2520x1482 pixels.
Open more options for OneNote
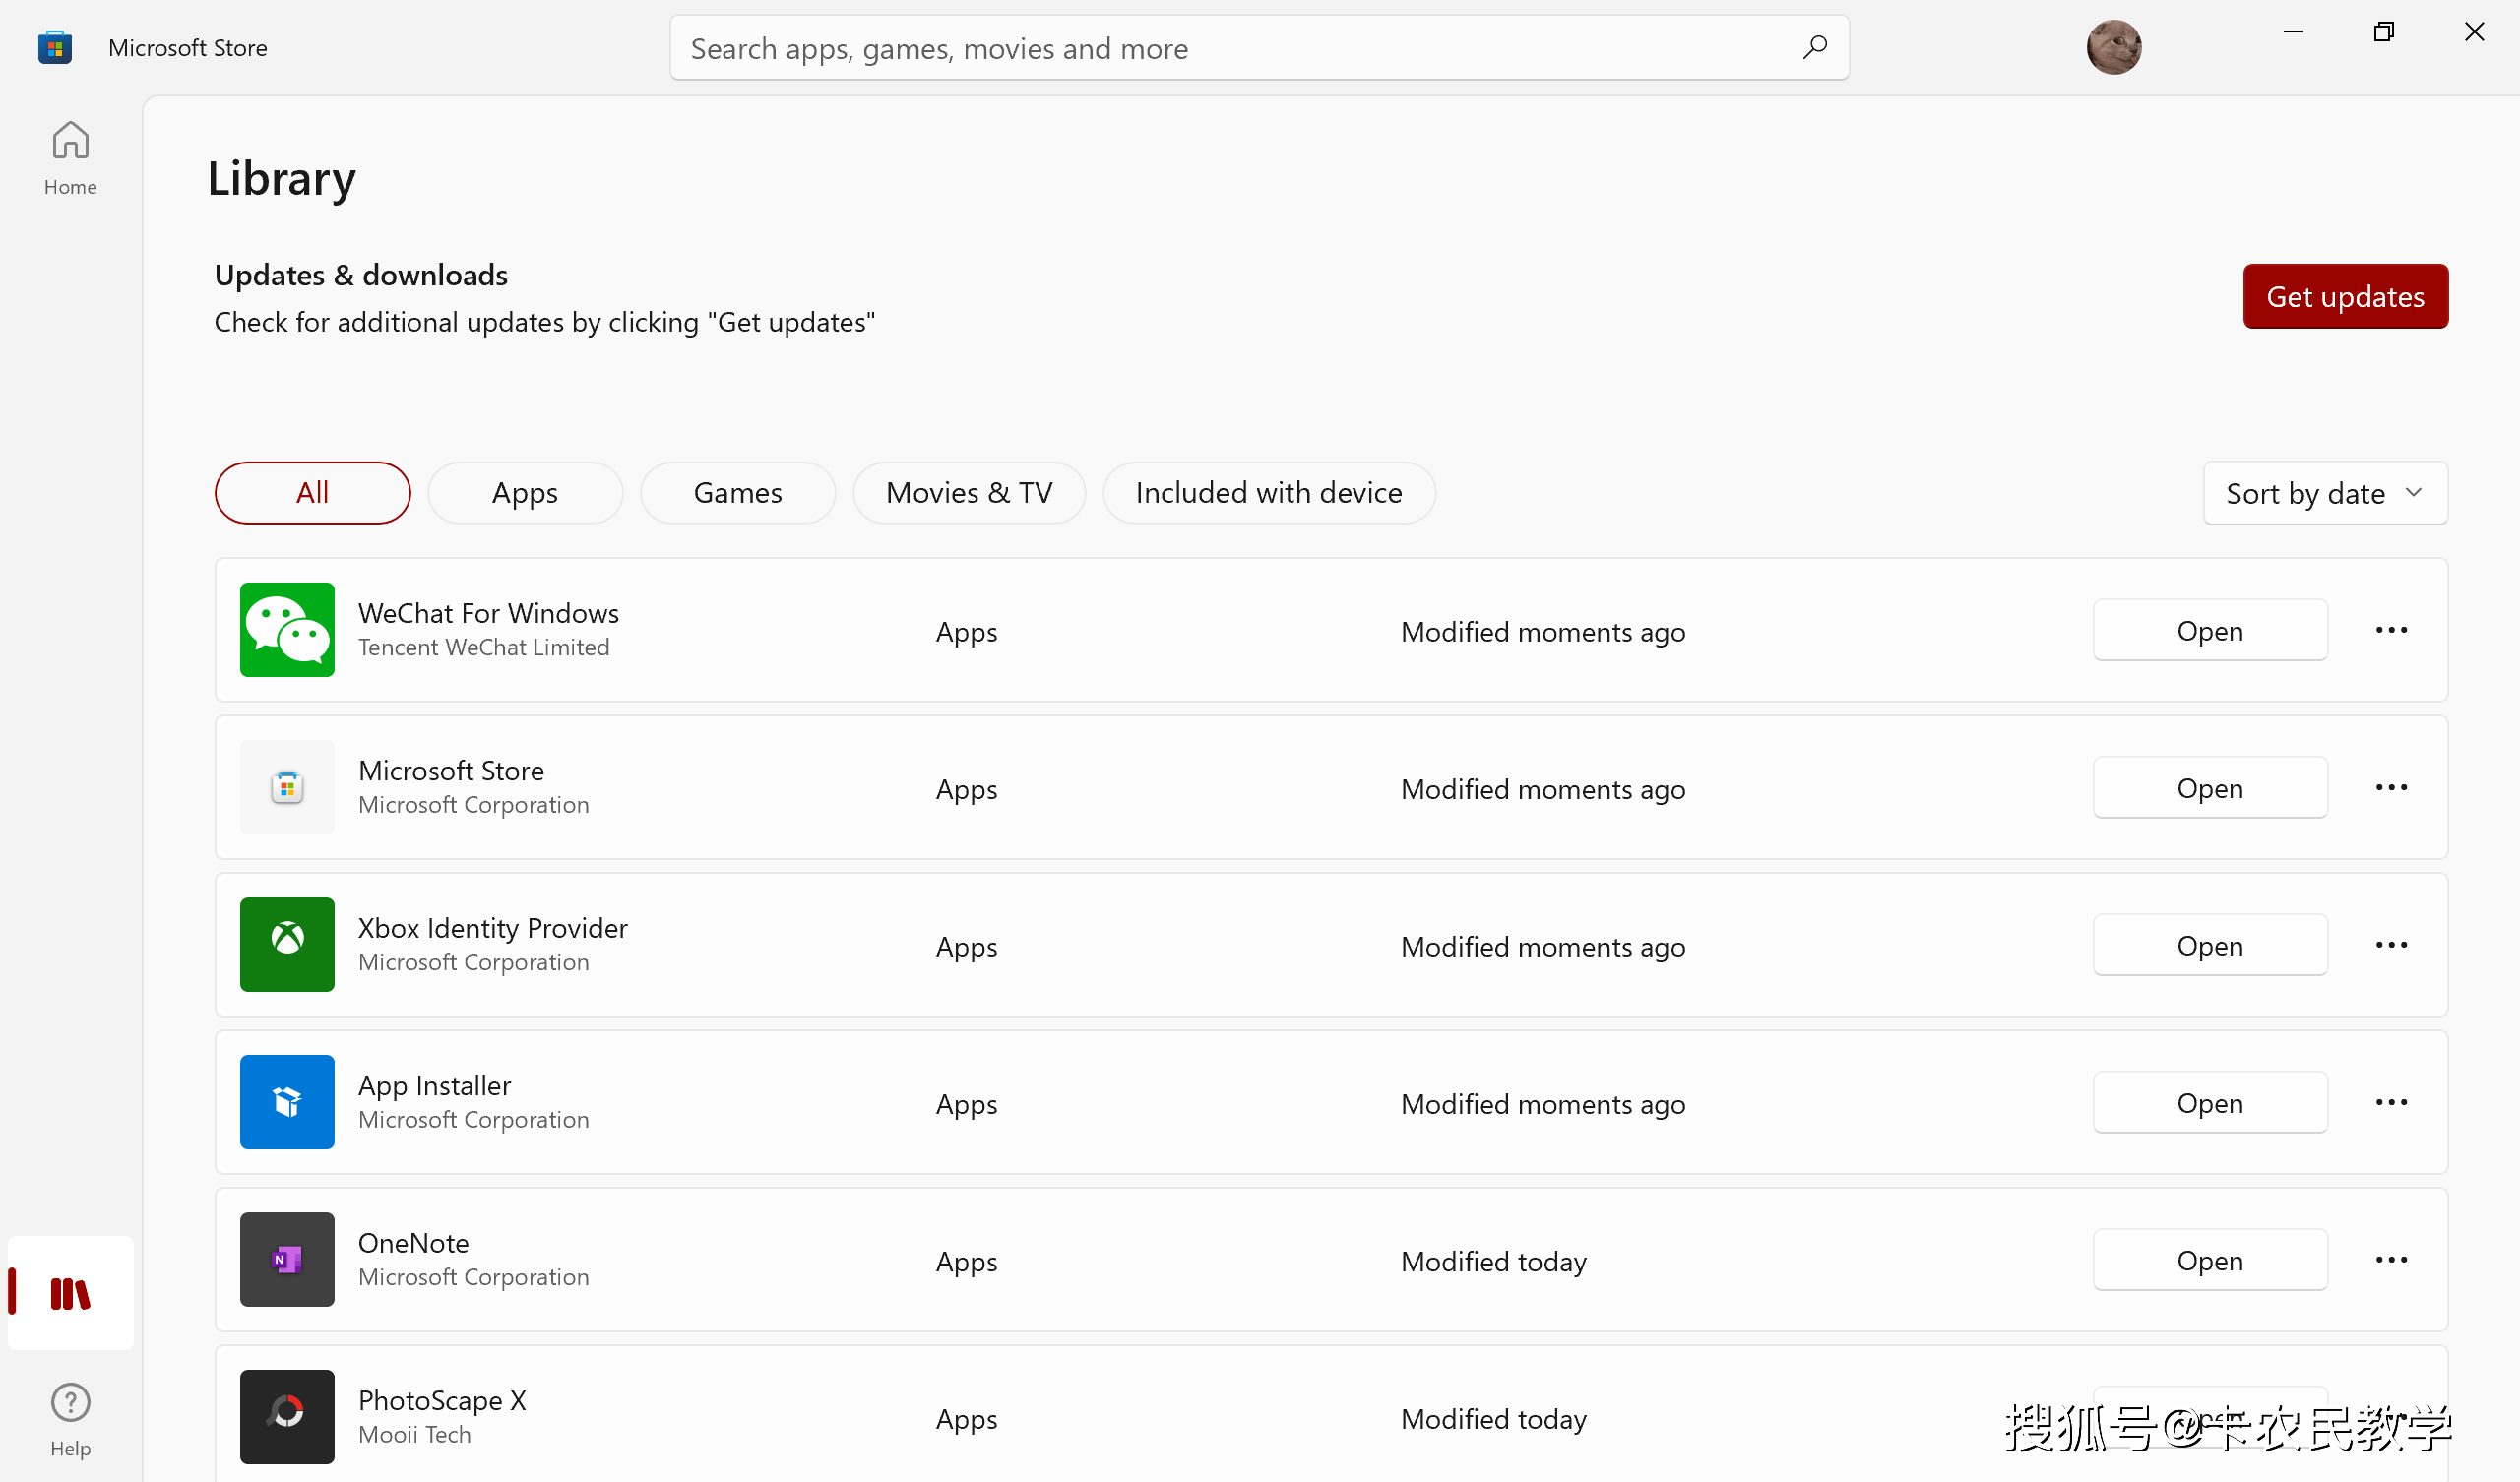[x=2391, y=1260]
